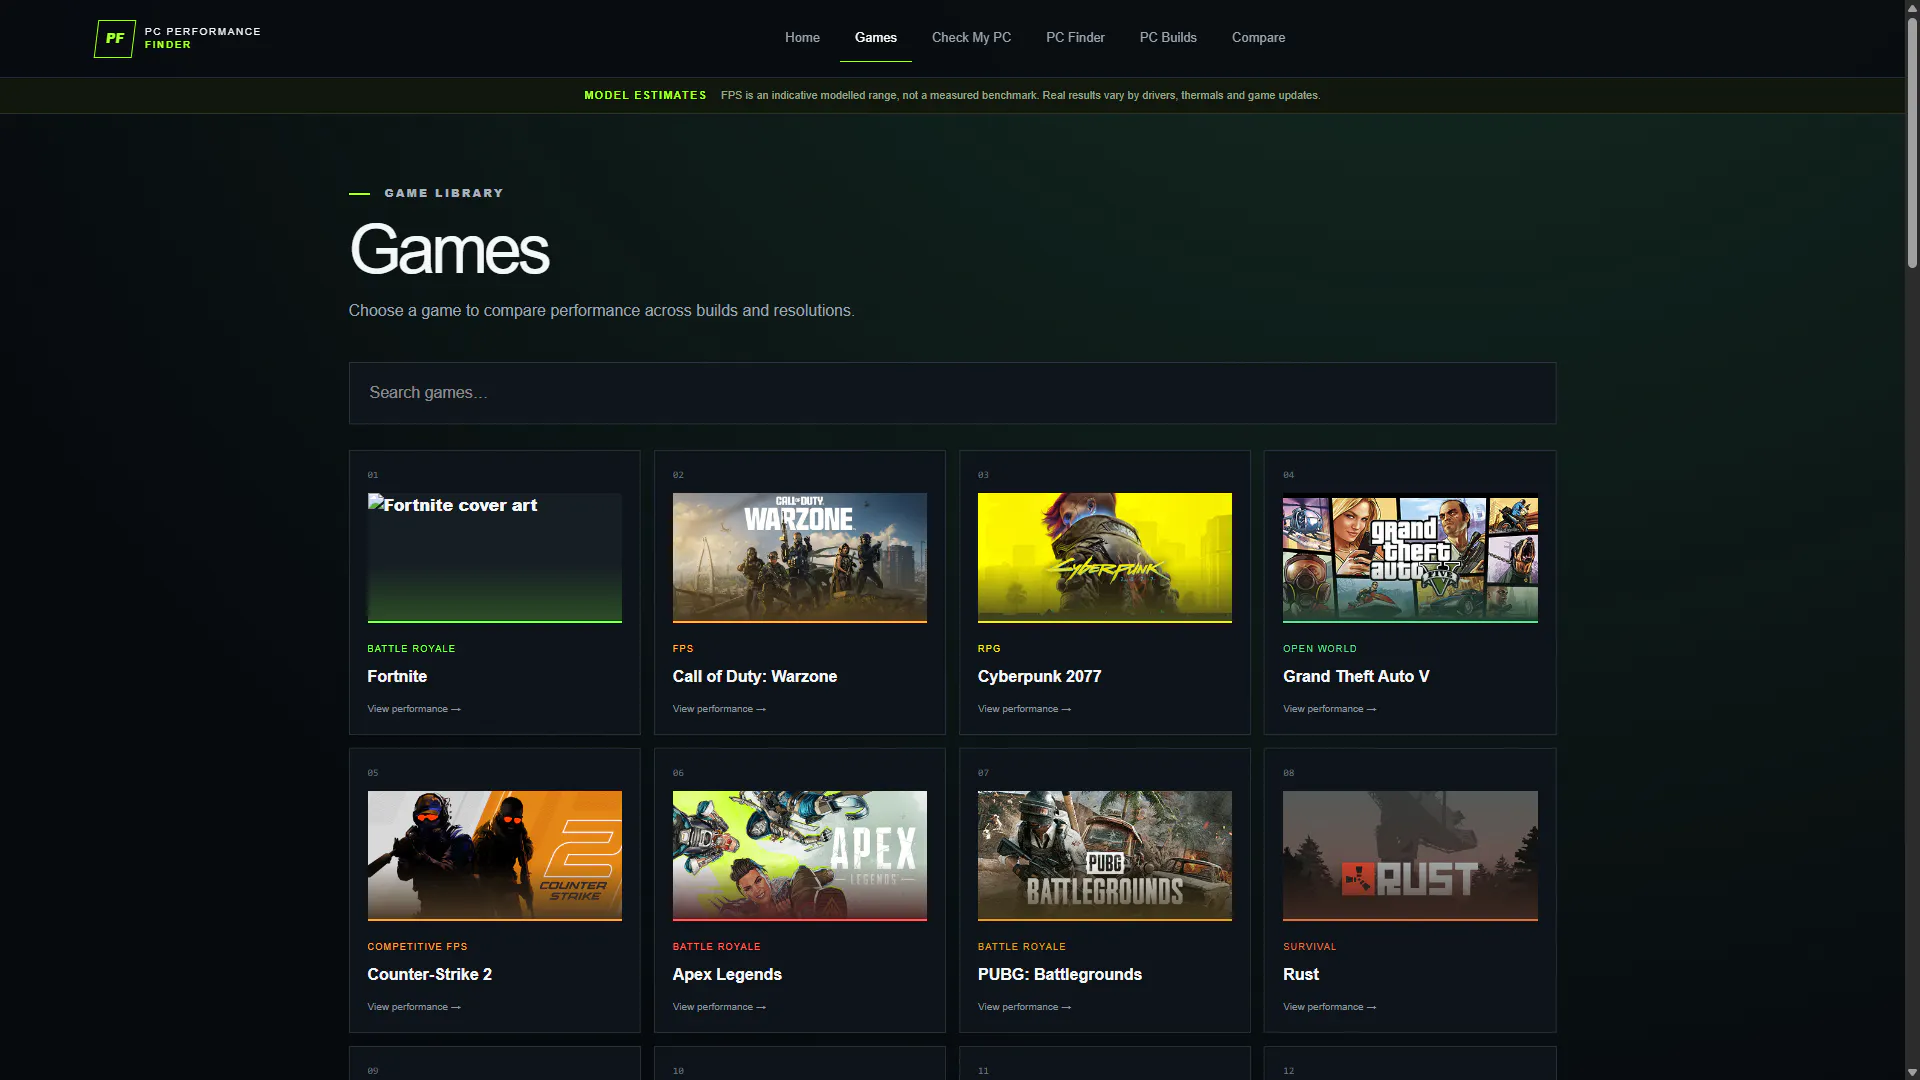Select the Counter-Strike 2 title

(429, 974)
